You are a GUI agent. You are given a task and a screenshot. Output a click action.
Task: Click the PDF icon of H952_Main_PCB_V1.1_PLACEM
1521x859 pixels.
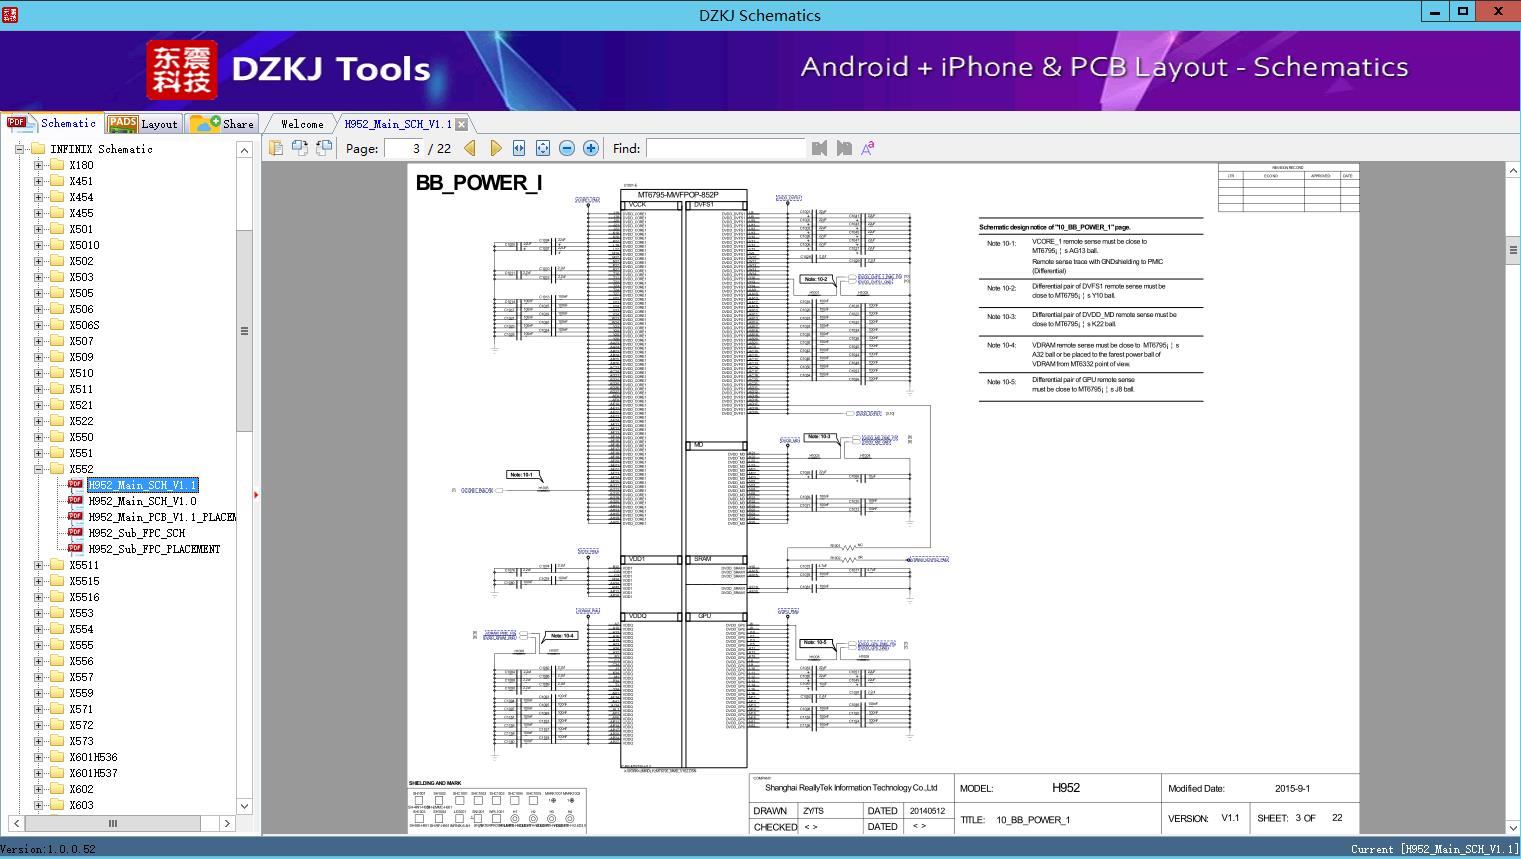coord(75,516)
